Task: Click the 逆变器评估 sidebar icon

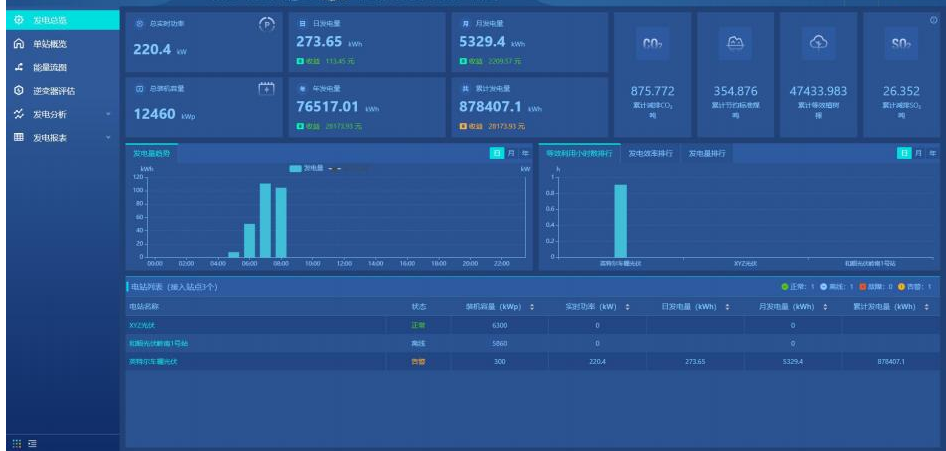Action: (x=18, y=91)
